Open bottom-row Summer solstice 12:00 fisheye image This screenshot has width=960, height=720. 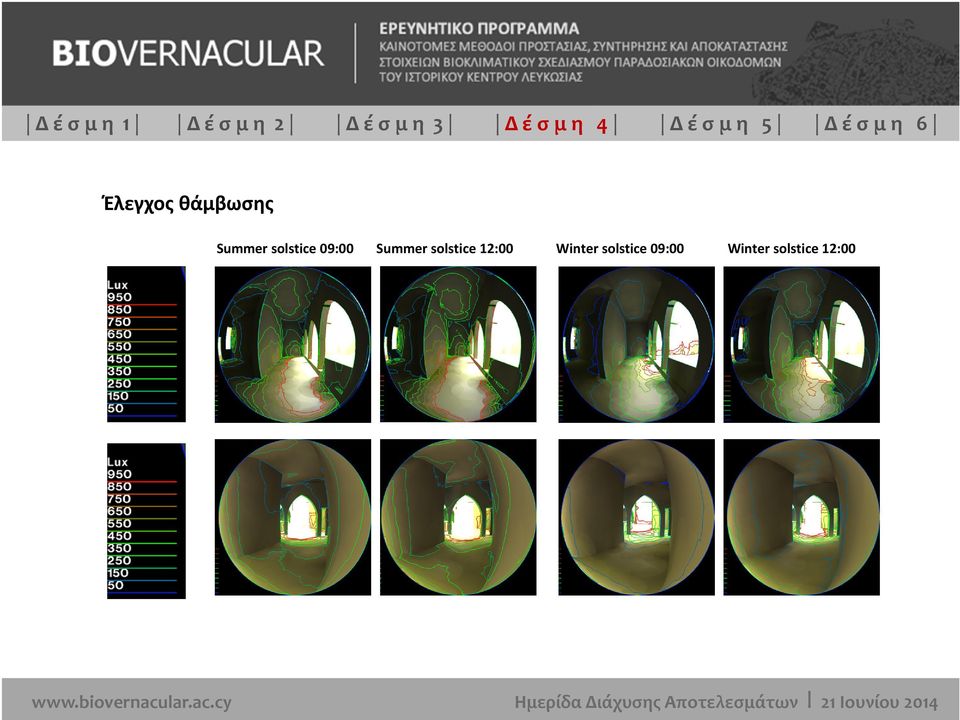tap(458, 517)
